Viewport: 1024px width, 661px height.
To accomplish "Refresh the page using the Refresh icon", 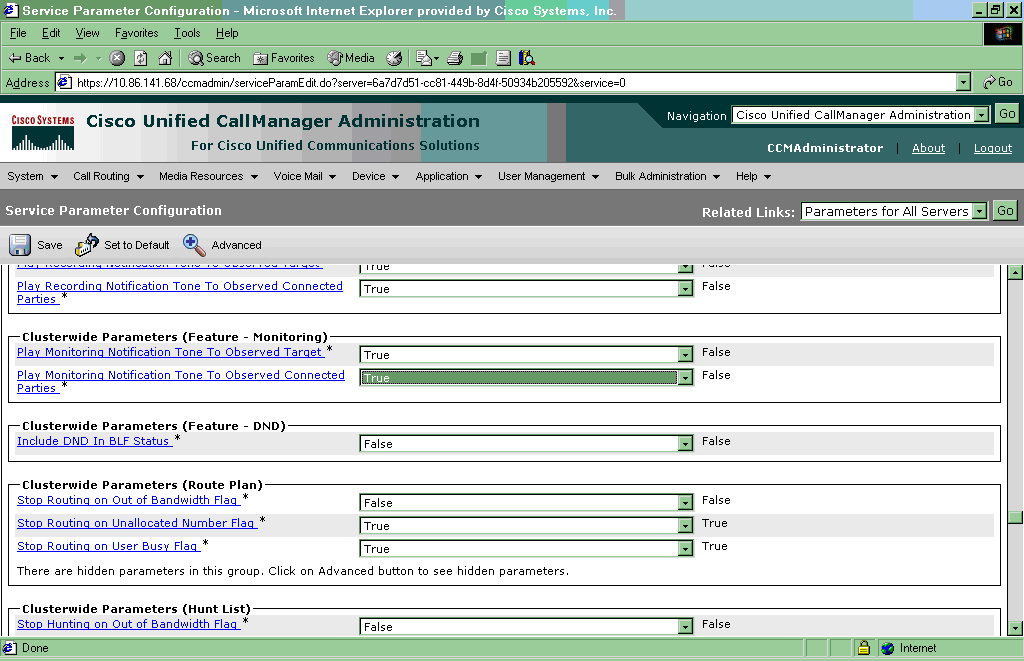I will 140,58.
